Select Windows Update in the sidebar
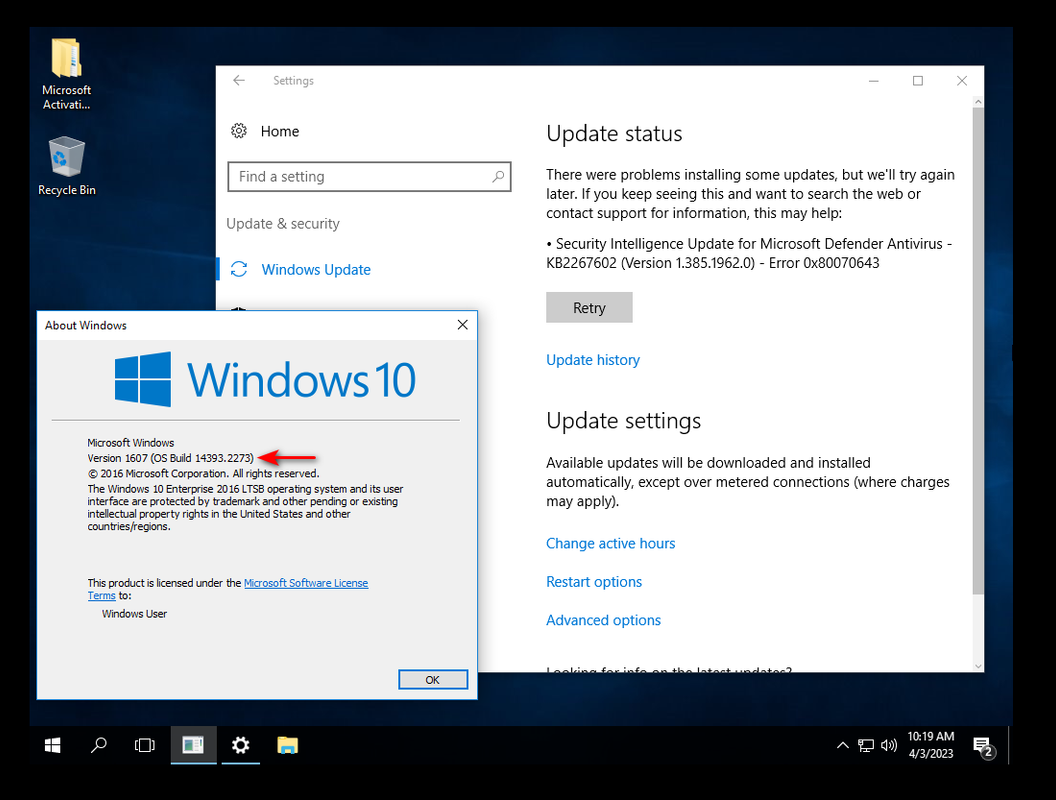This screenshot has width=1056, height=800. tap(316, 269)
